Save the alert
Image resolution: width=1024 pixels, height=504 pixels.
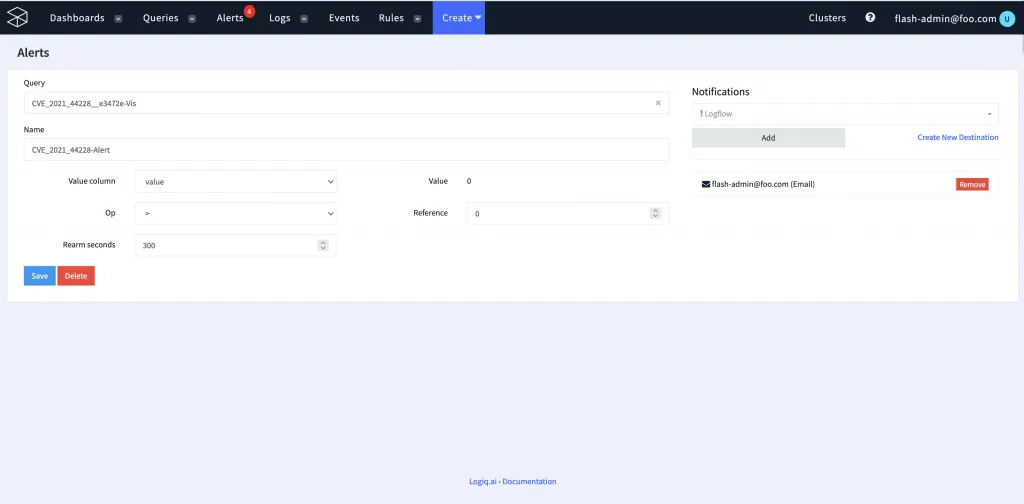tap(39, 276)
